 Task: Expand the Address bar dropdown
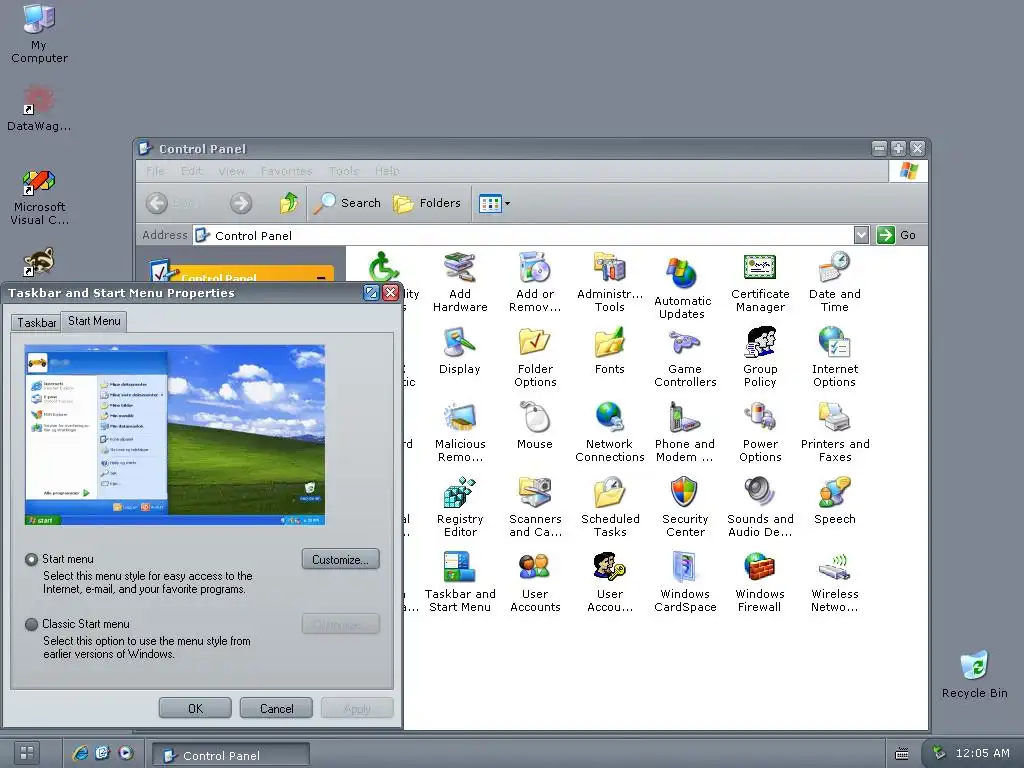coord(861,235)
